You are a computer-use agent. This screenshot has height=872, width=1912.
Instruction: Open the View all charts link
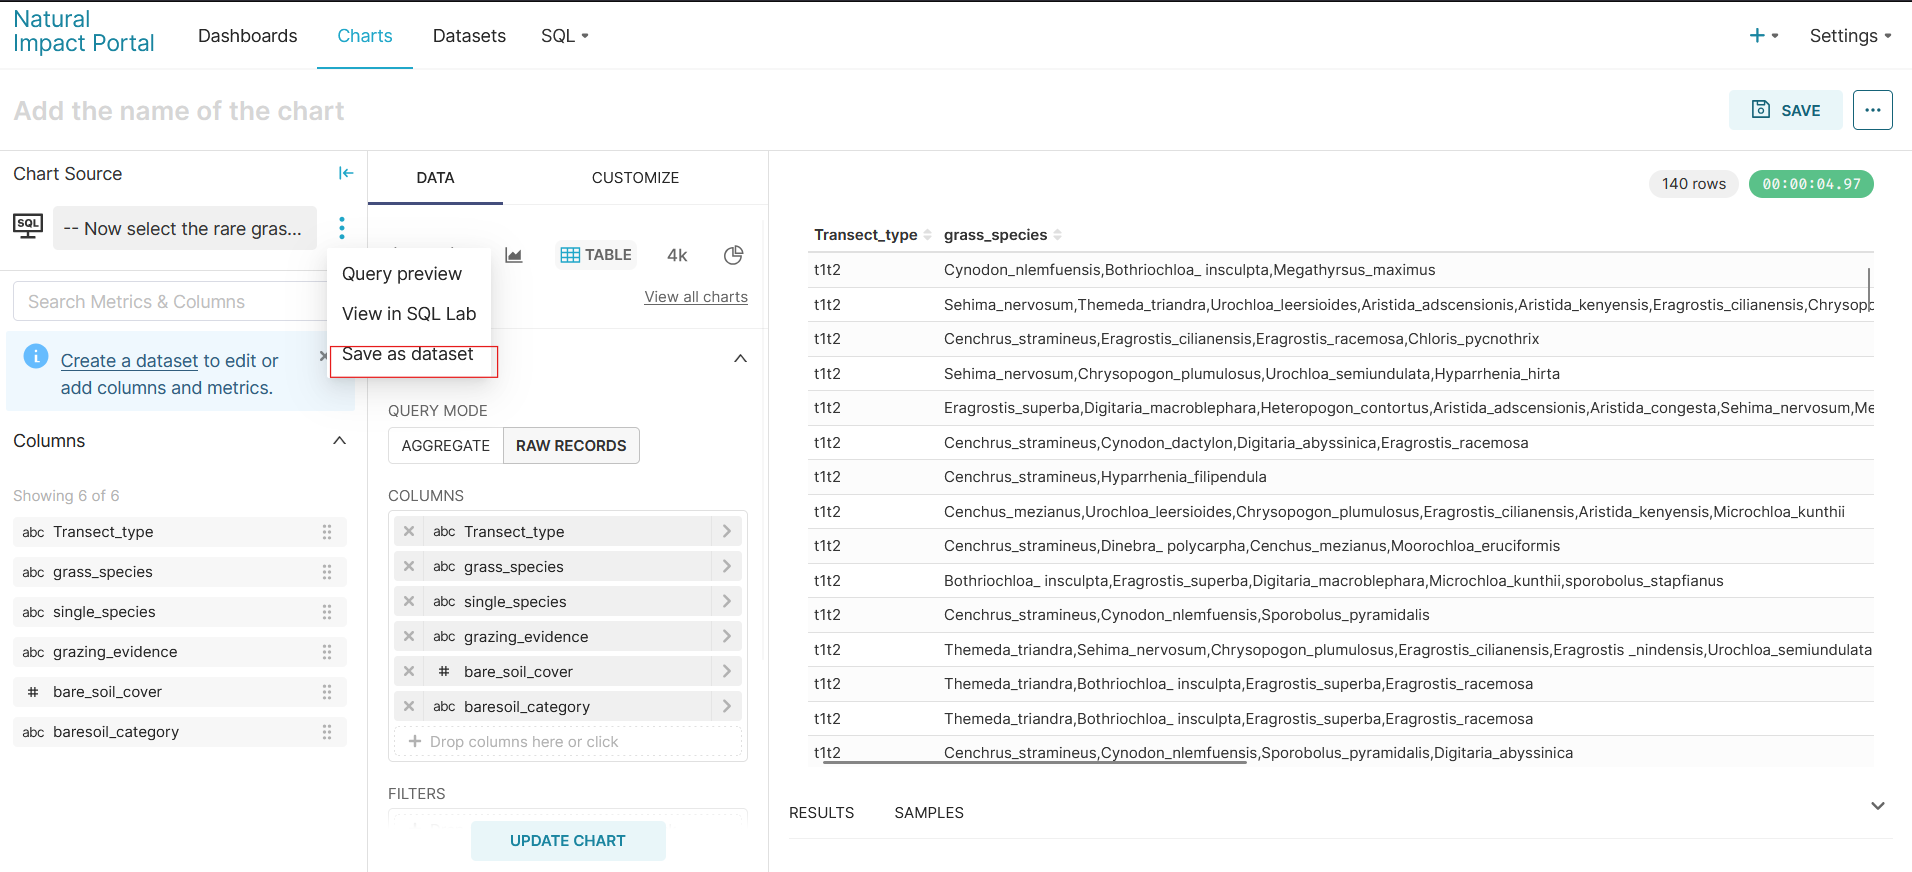[x=696, y=297]
